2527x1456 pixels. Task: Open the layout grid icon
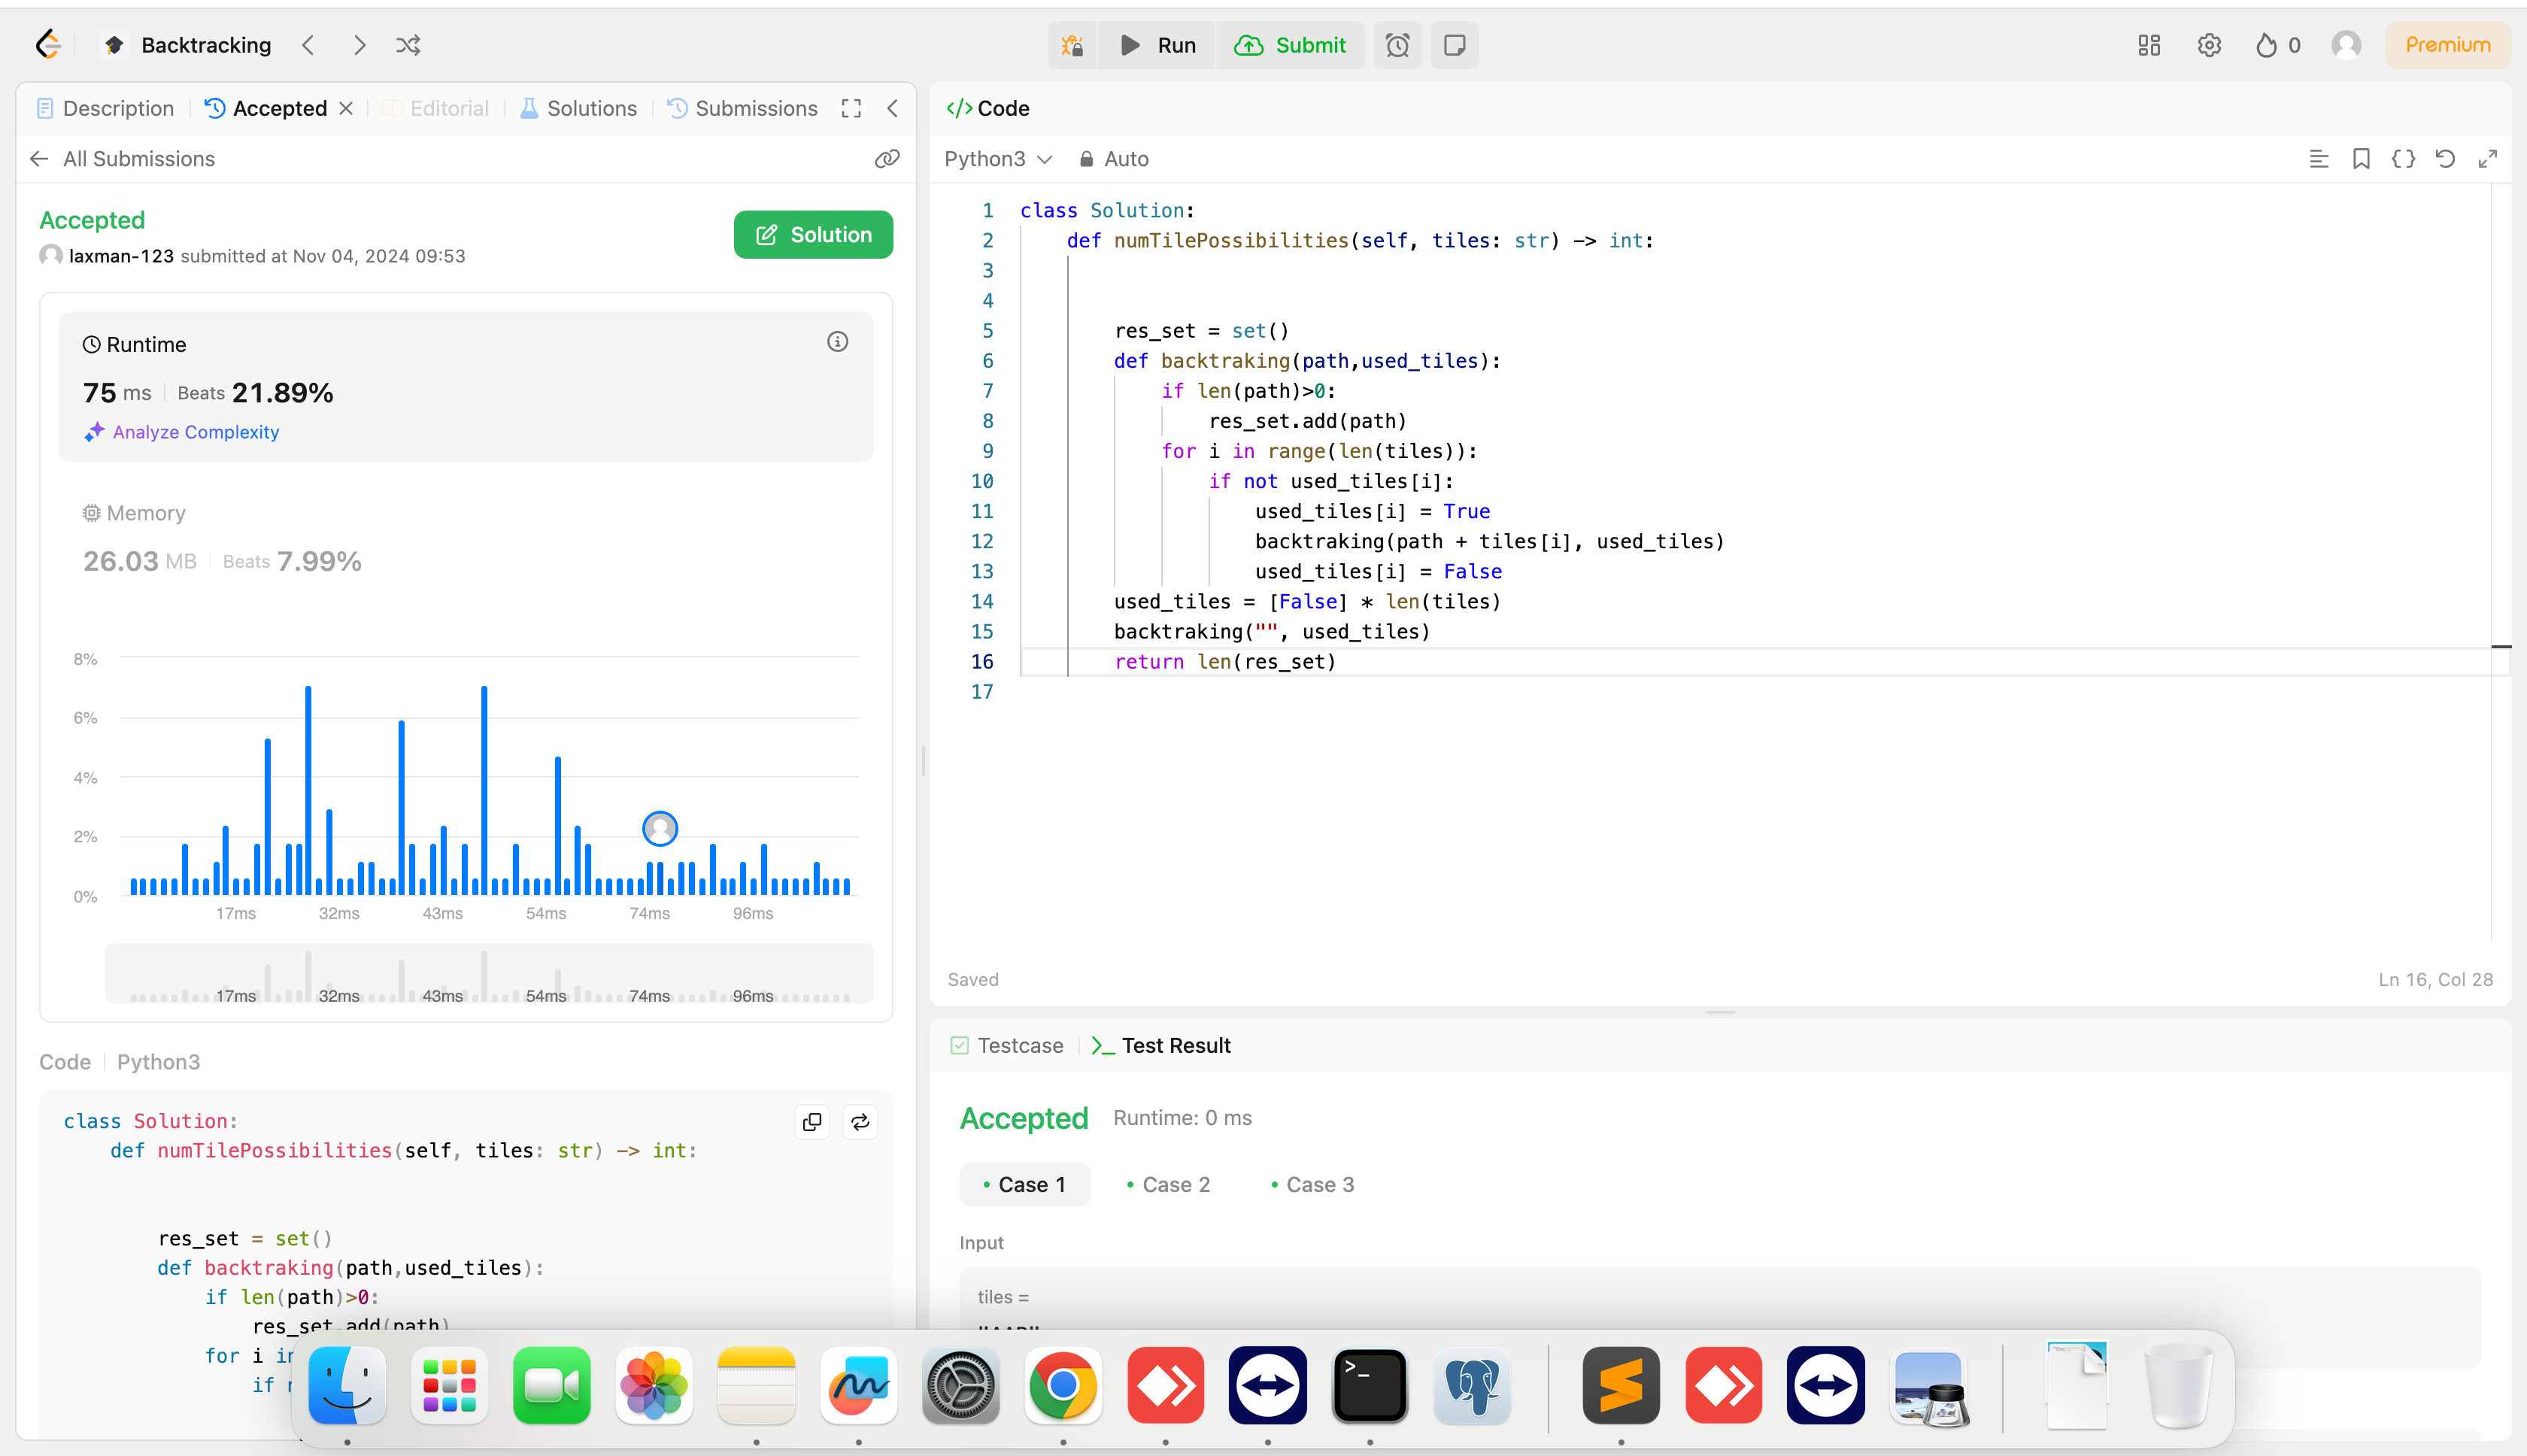(2149, 45)
